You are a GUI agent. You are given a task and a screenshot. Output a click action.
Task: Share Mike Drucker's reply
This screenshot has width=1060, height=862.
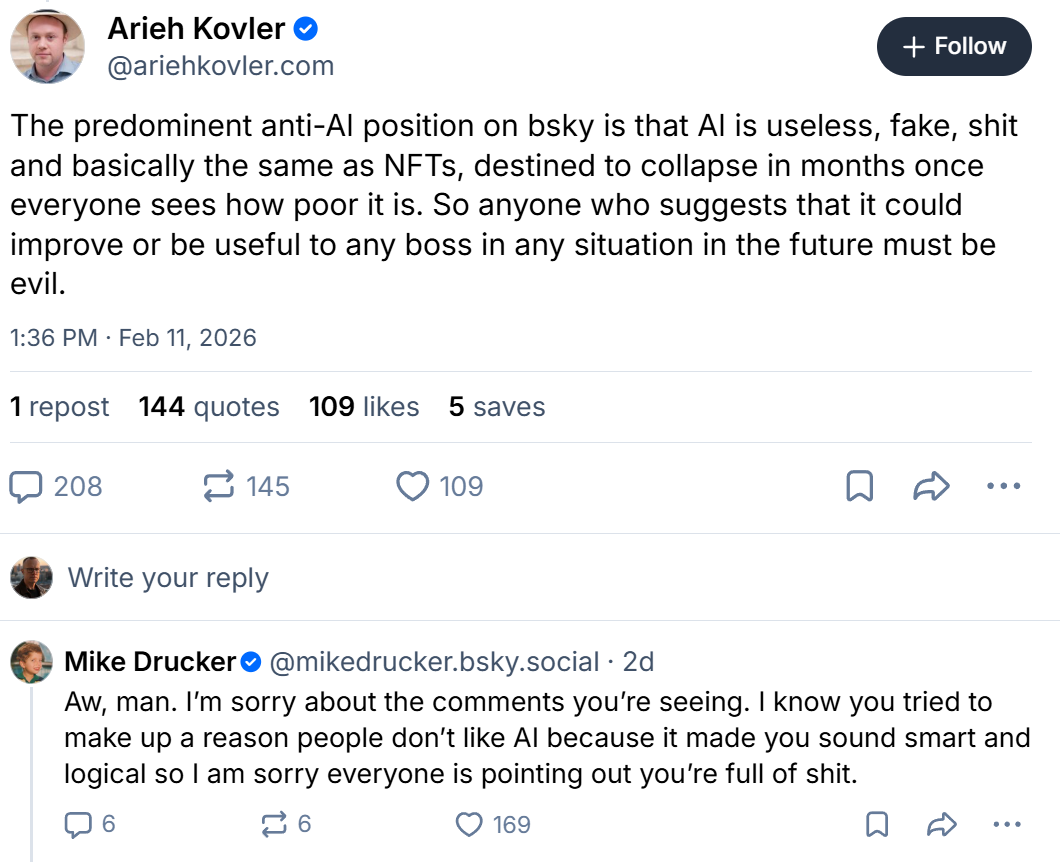click(941, 824)
